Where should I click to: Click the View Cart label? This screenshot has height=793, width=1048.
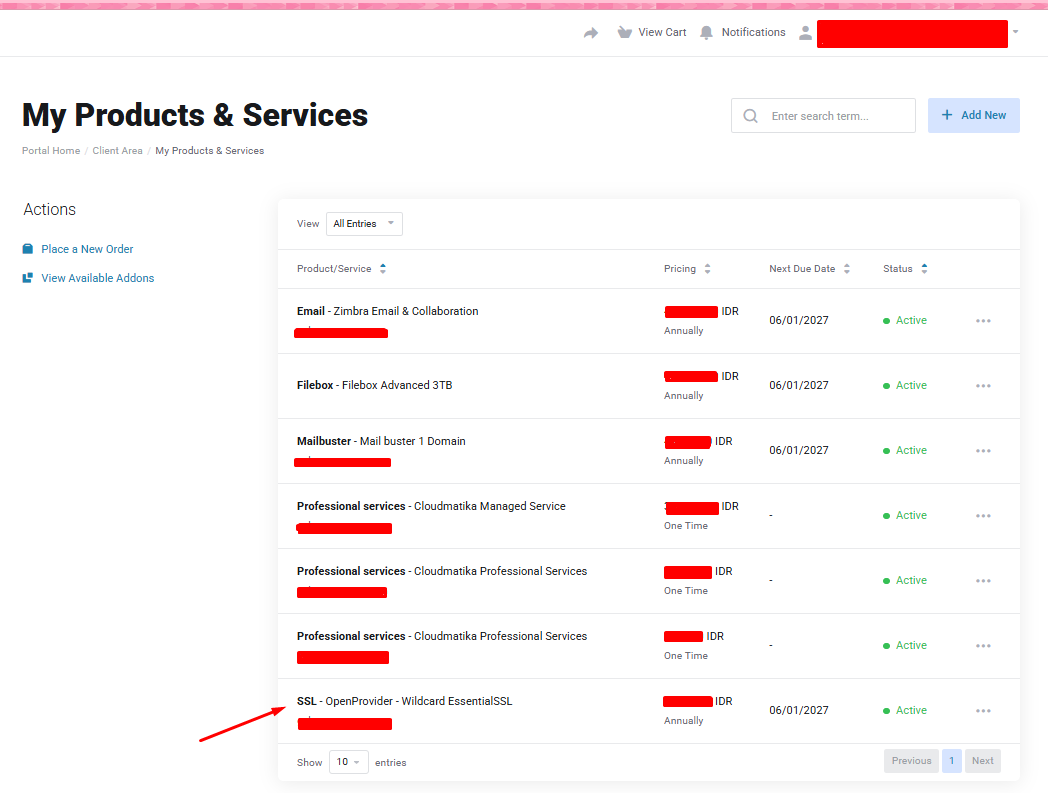[662, 32]
